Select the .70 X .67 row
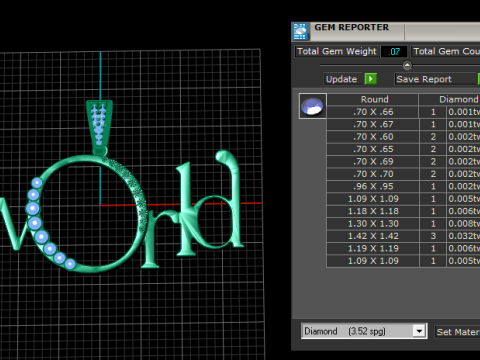The height and width of the screenshot is (360, 480). point(403,124)
